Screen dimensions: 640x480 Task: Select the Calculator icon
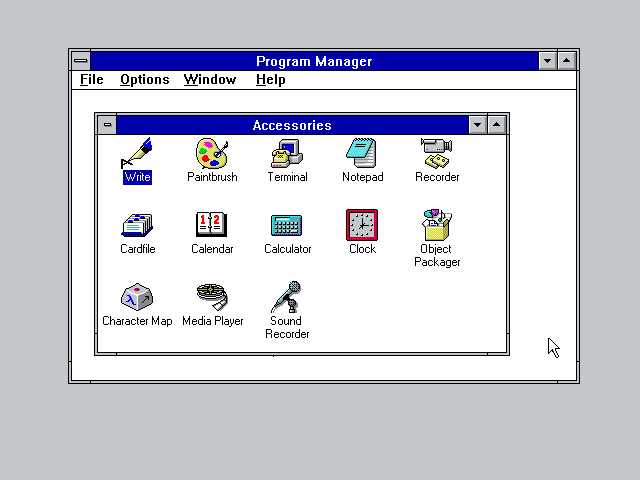[x=287, y=226]
